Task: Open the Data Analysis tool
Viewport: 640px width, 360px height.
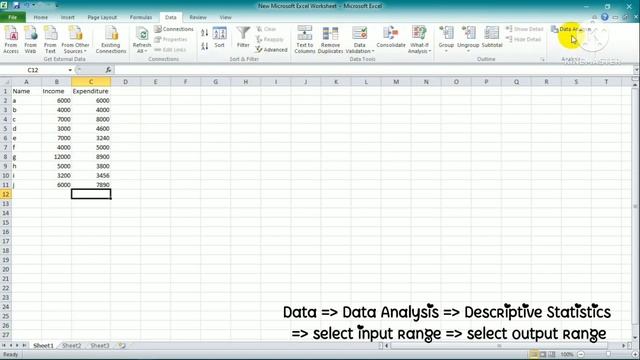Action: click(x=571, y=29)
